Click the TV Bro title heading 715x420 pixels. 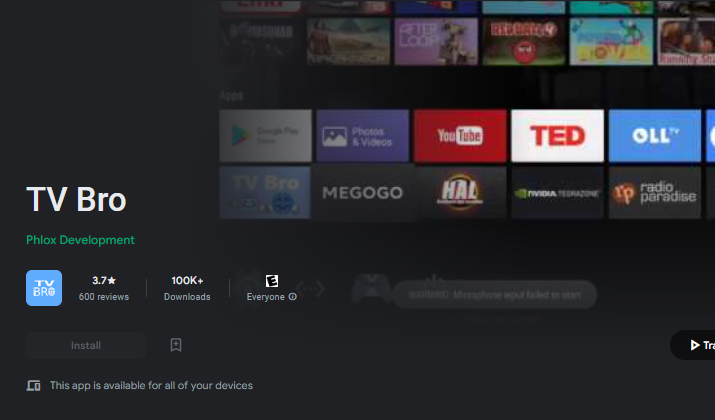coord(76,199)
